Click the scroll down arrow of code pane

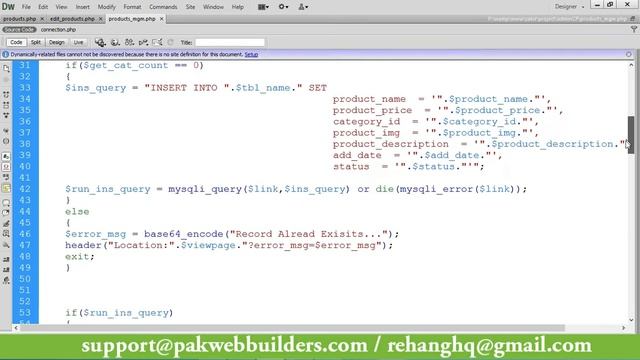[x=631, y=320]
